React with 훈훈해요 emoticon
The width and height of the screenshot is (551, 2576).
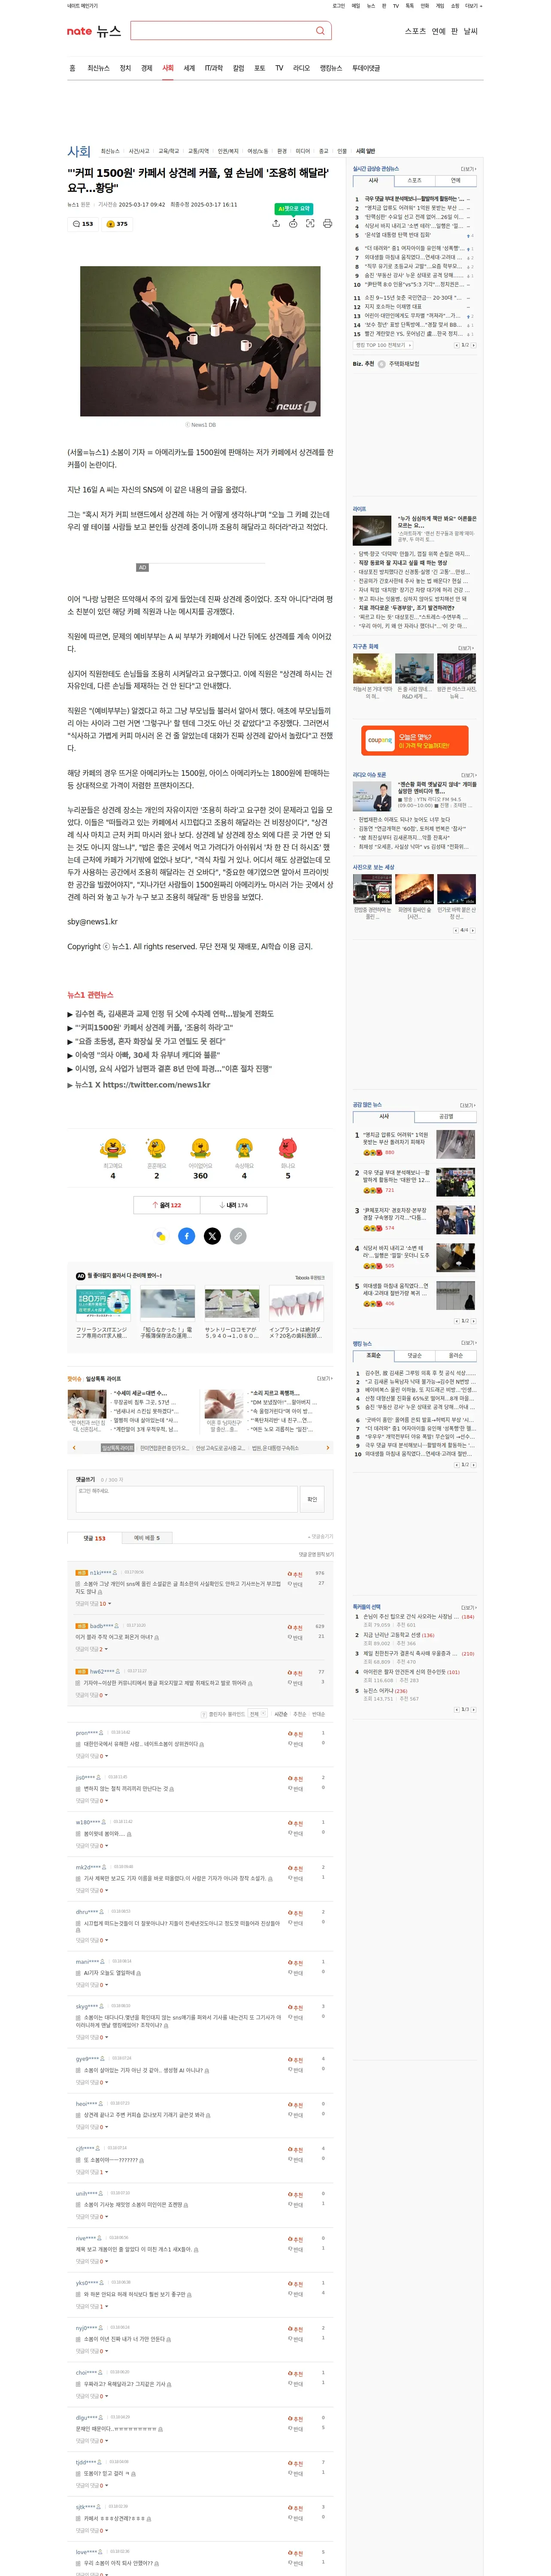click(156, 1147)
